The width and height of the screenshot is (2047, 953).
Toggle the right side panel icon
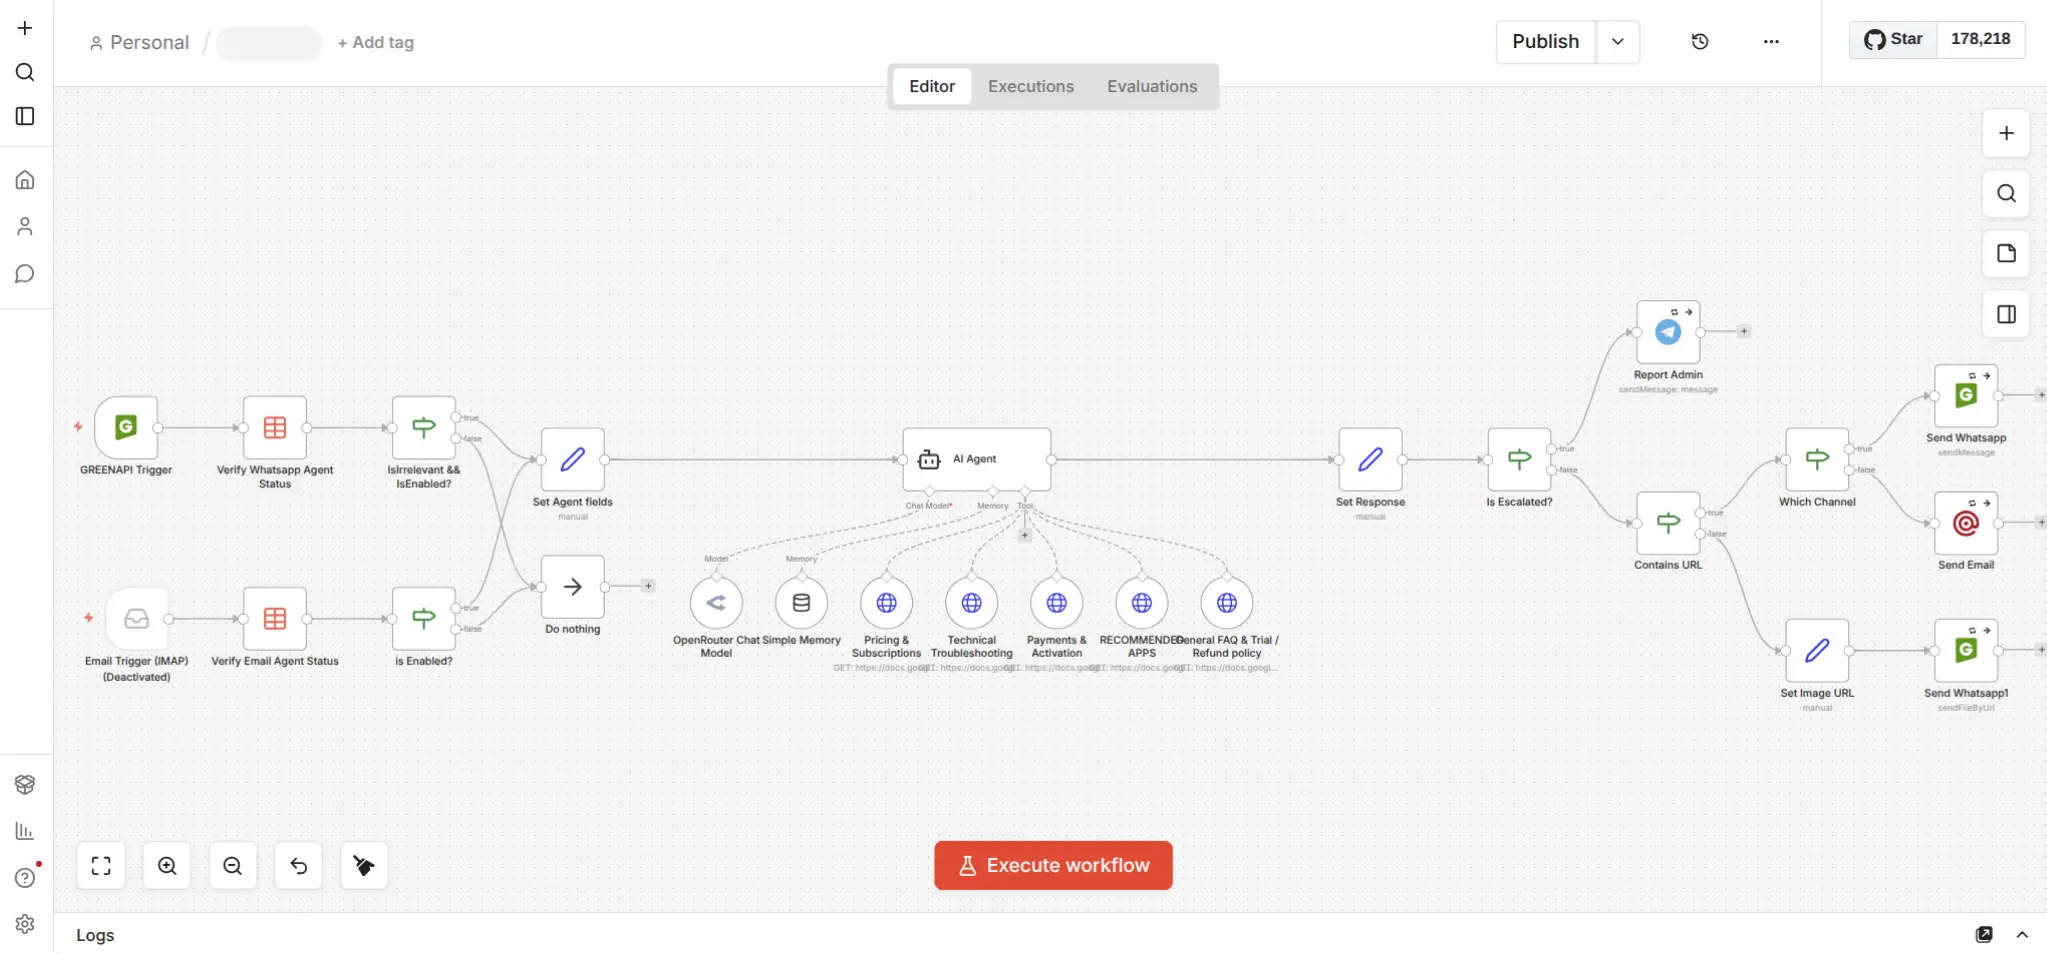pyautogui.click(x=2006, y=315)
